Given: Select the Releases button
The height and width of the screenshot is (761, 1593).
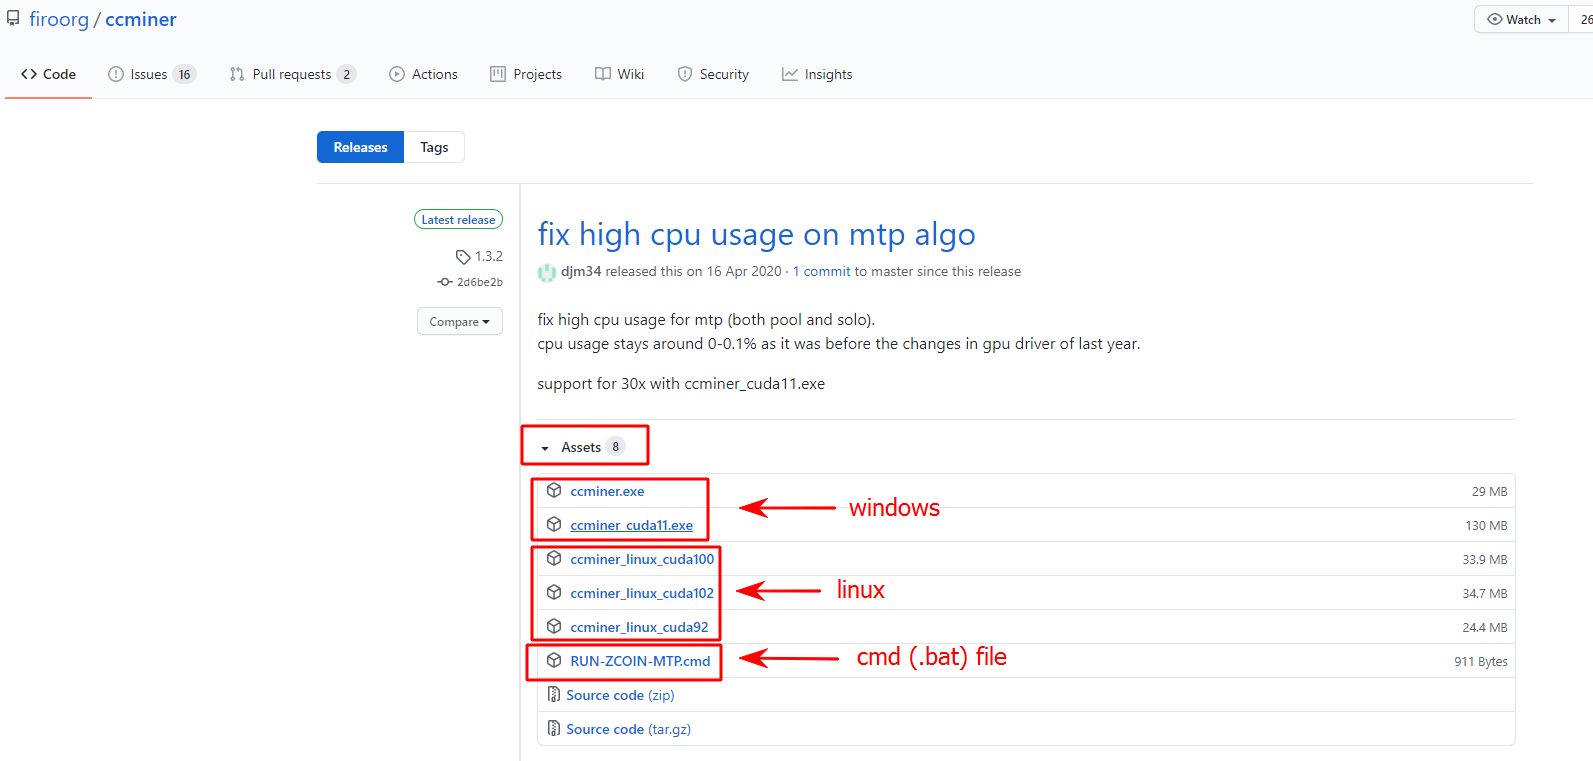Looking at the screenshot, I should tap(360, 147).
